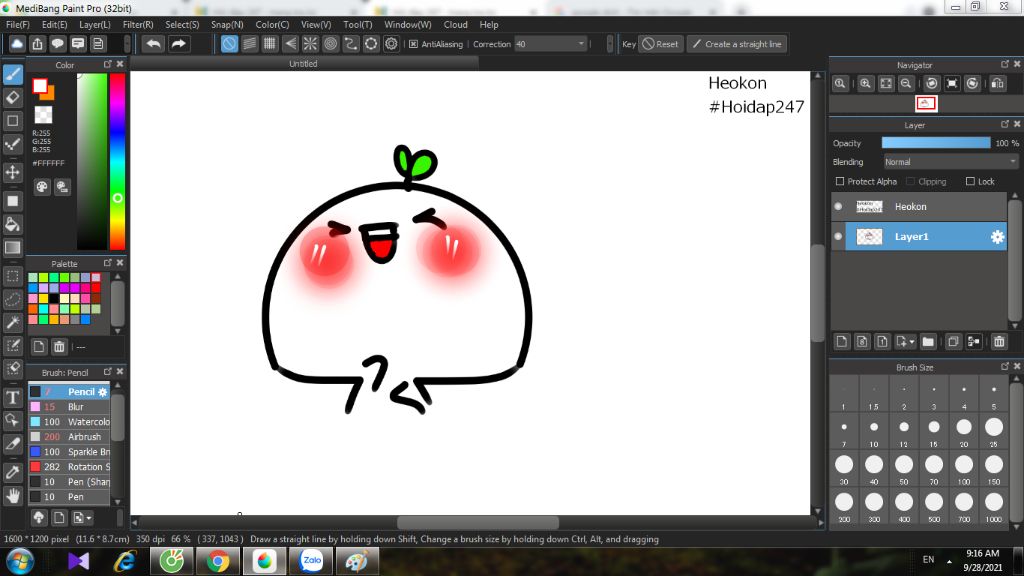Zoom in using Navigator magnifier plus
The width and height of the screenshot is (1024, 576).
click(865, 84)
